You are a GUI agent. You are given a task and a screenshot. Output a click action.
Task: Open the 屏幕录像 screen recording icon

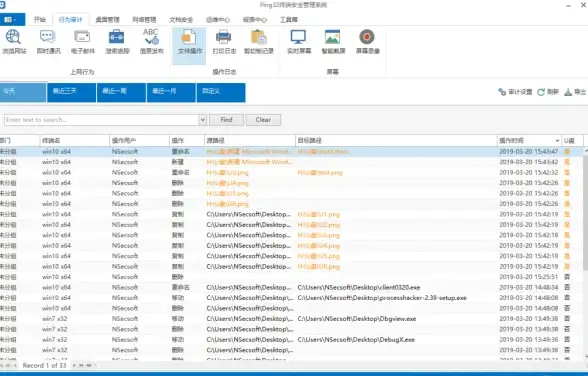coord(368,42)
